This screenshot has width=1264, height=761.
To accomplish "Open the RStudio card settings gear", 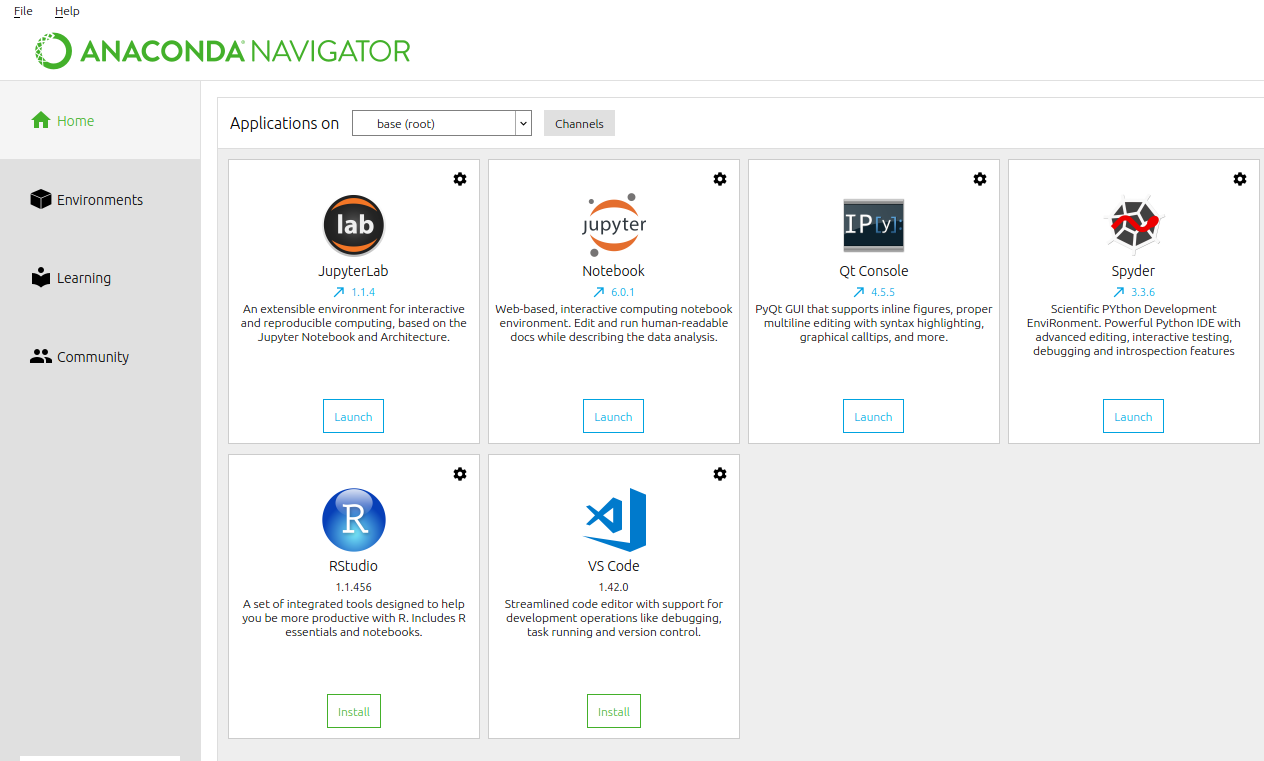I will coord(460,474).
